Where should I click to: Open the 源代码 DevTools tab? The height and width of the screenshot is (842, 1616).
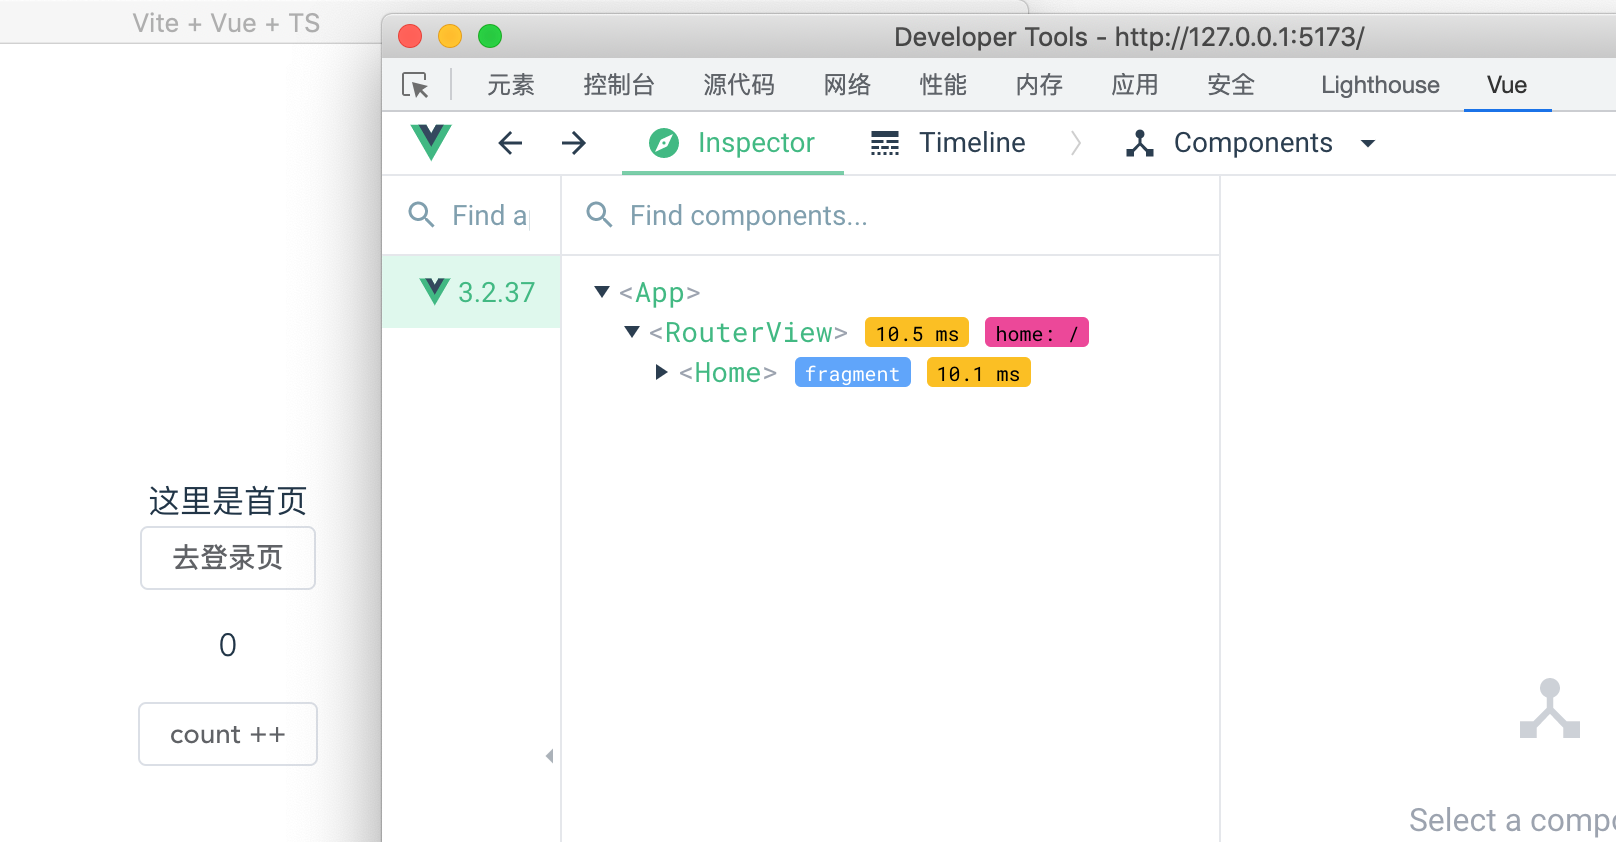point(739,85)
